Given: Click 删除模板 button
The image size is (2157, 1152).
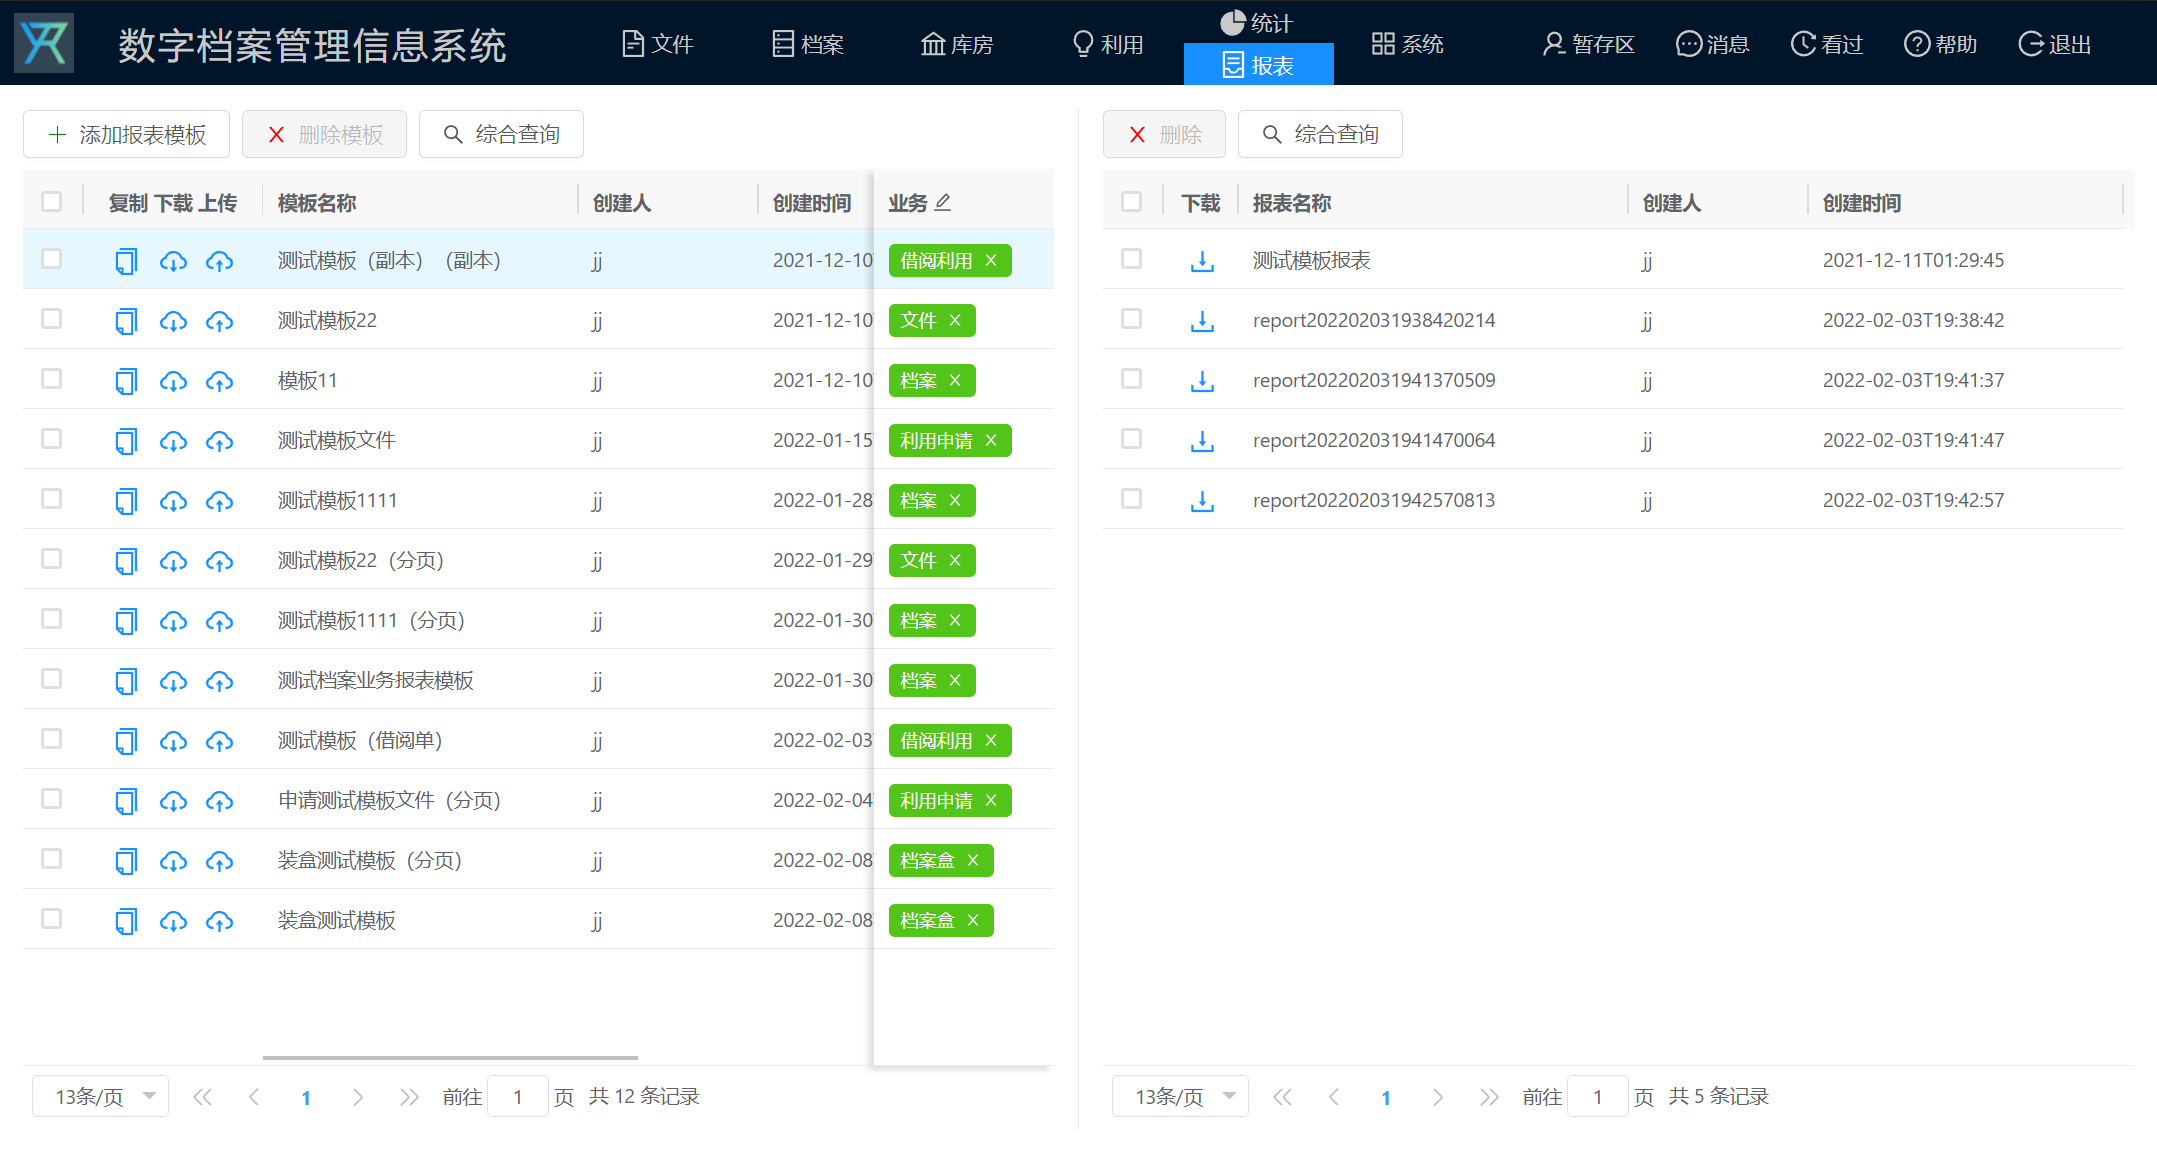Looking at the screenshot, I should pyautogui.click(x=325, y=134).
